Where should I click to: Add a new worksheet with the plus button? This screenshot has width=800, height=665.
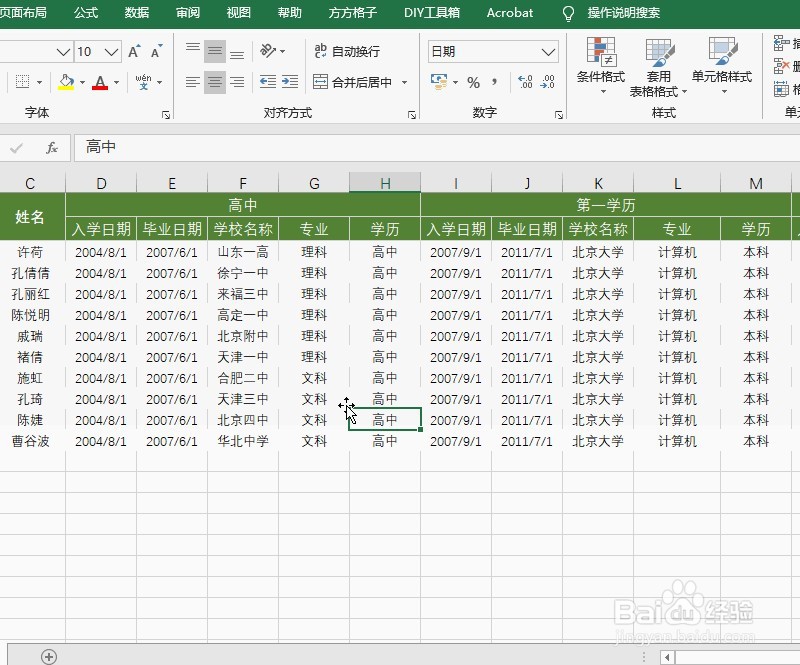click(48, 657)
